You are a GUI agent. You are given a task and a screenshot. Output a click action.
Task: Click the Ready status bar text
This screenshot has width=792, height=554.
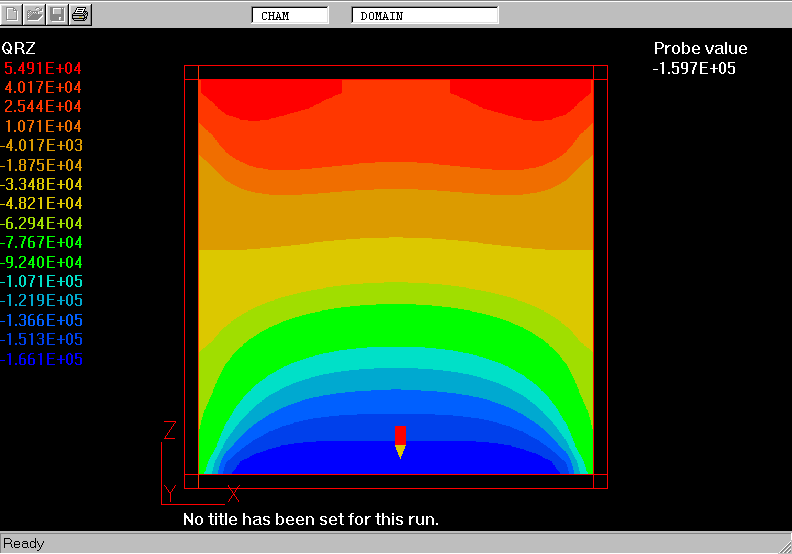click(24, 544)
